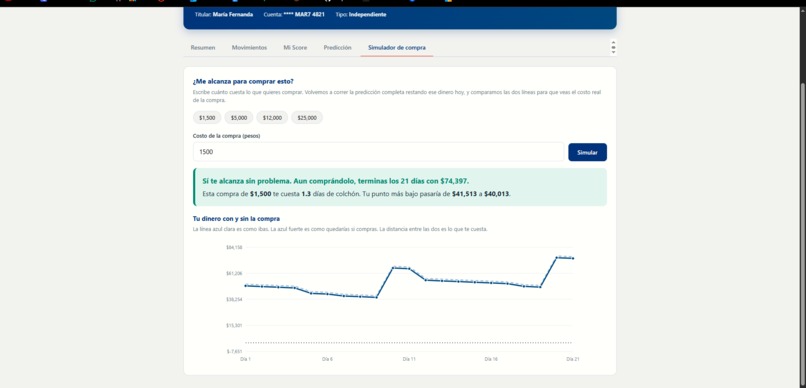Focus the Costo de la compra input
The width and height of the screenshot is (806, 388).
point(378,152)
